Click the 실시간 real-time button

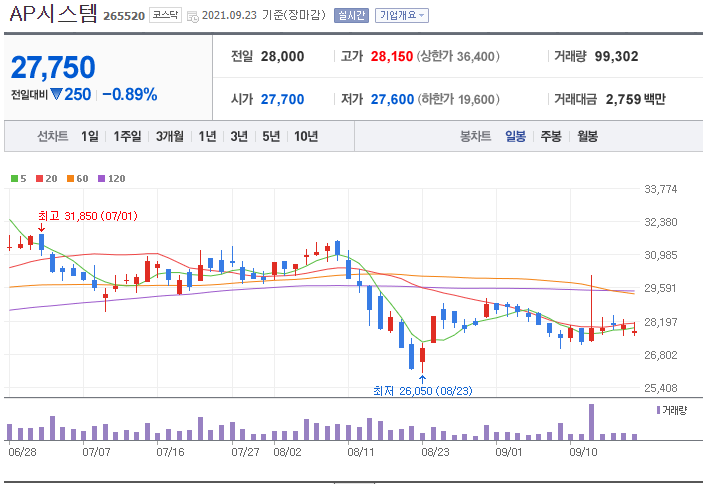[x=351, y=16]
